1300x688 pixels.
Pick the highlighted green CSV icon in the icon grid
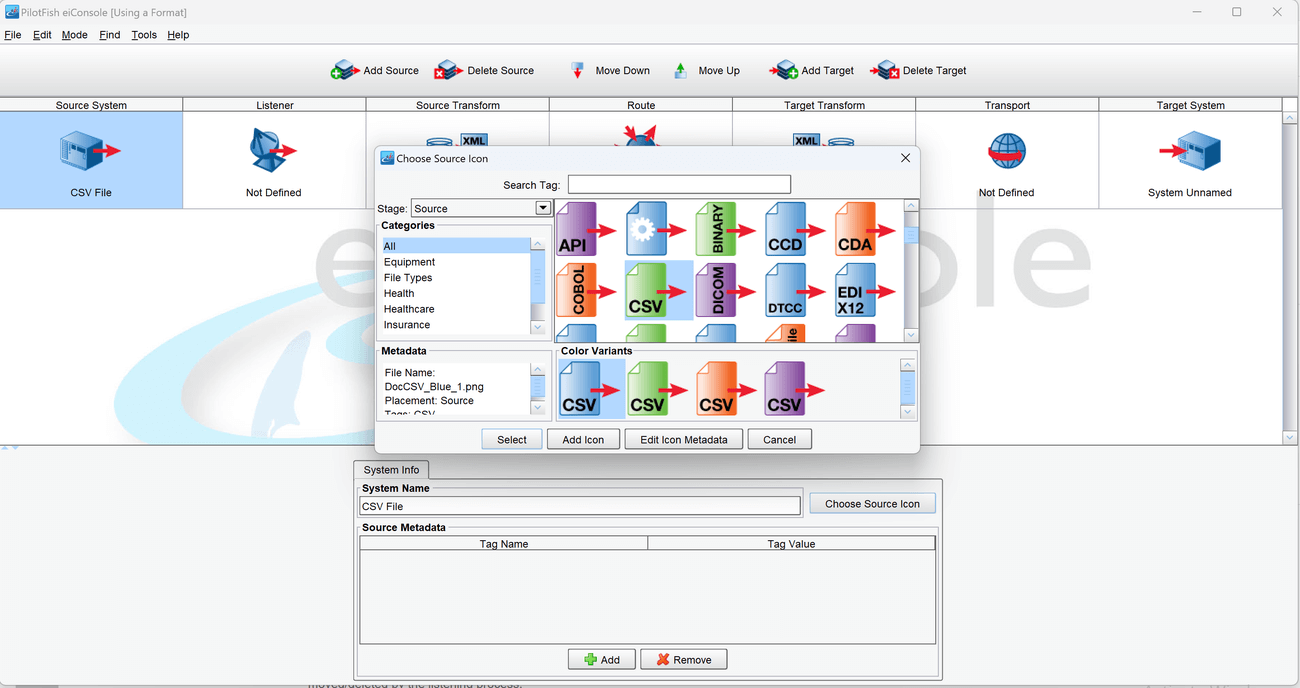click(x=656, y=290)
